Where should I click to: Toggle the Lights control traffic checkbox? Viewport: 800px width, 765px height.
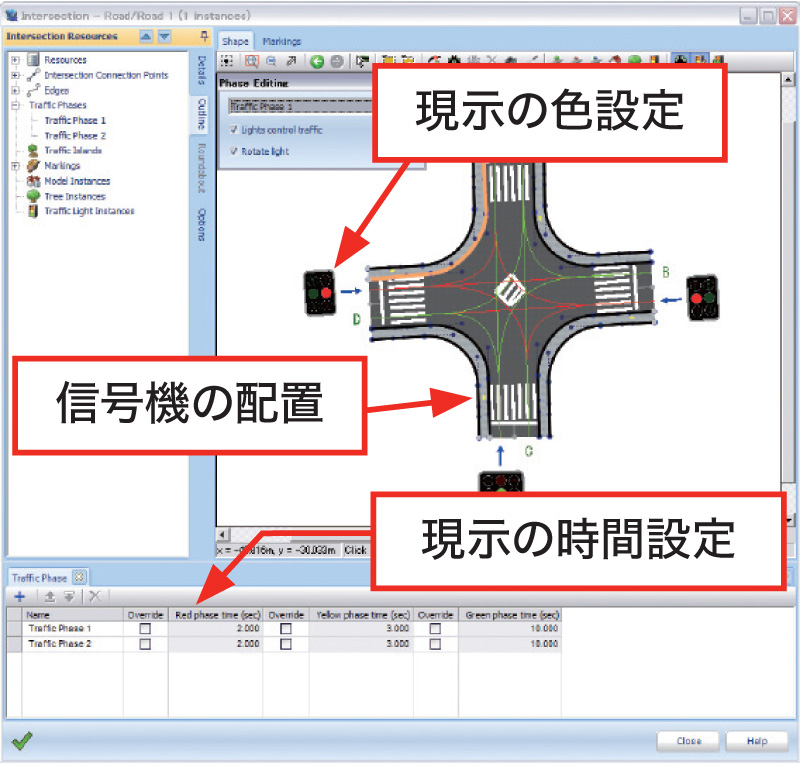(234, 130)
